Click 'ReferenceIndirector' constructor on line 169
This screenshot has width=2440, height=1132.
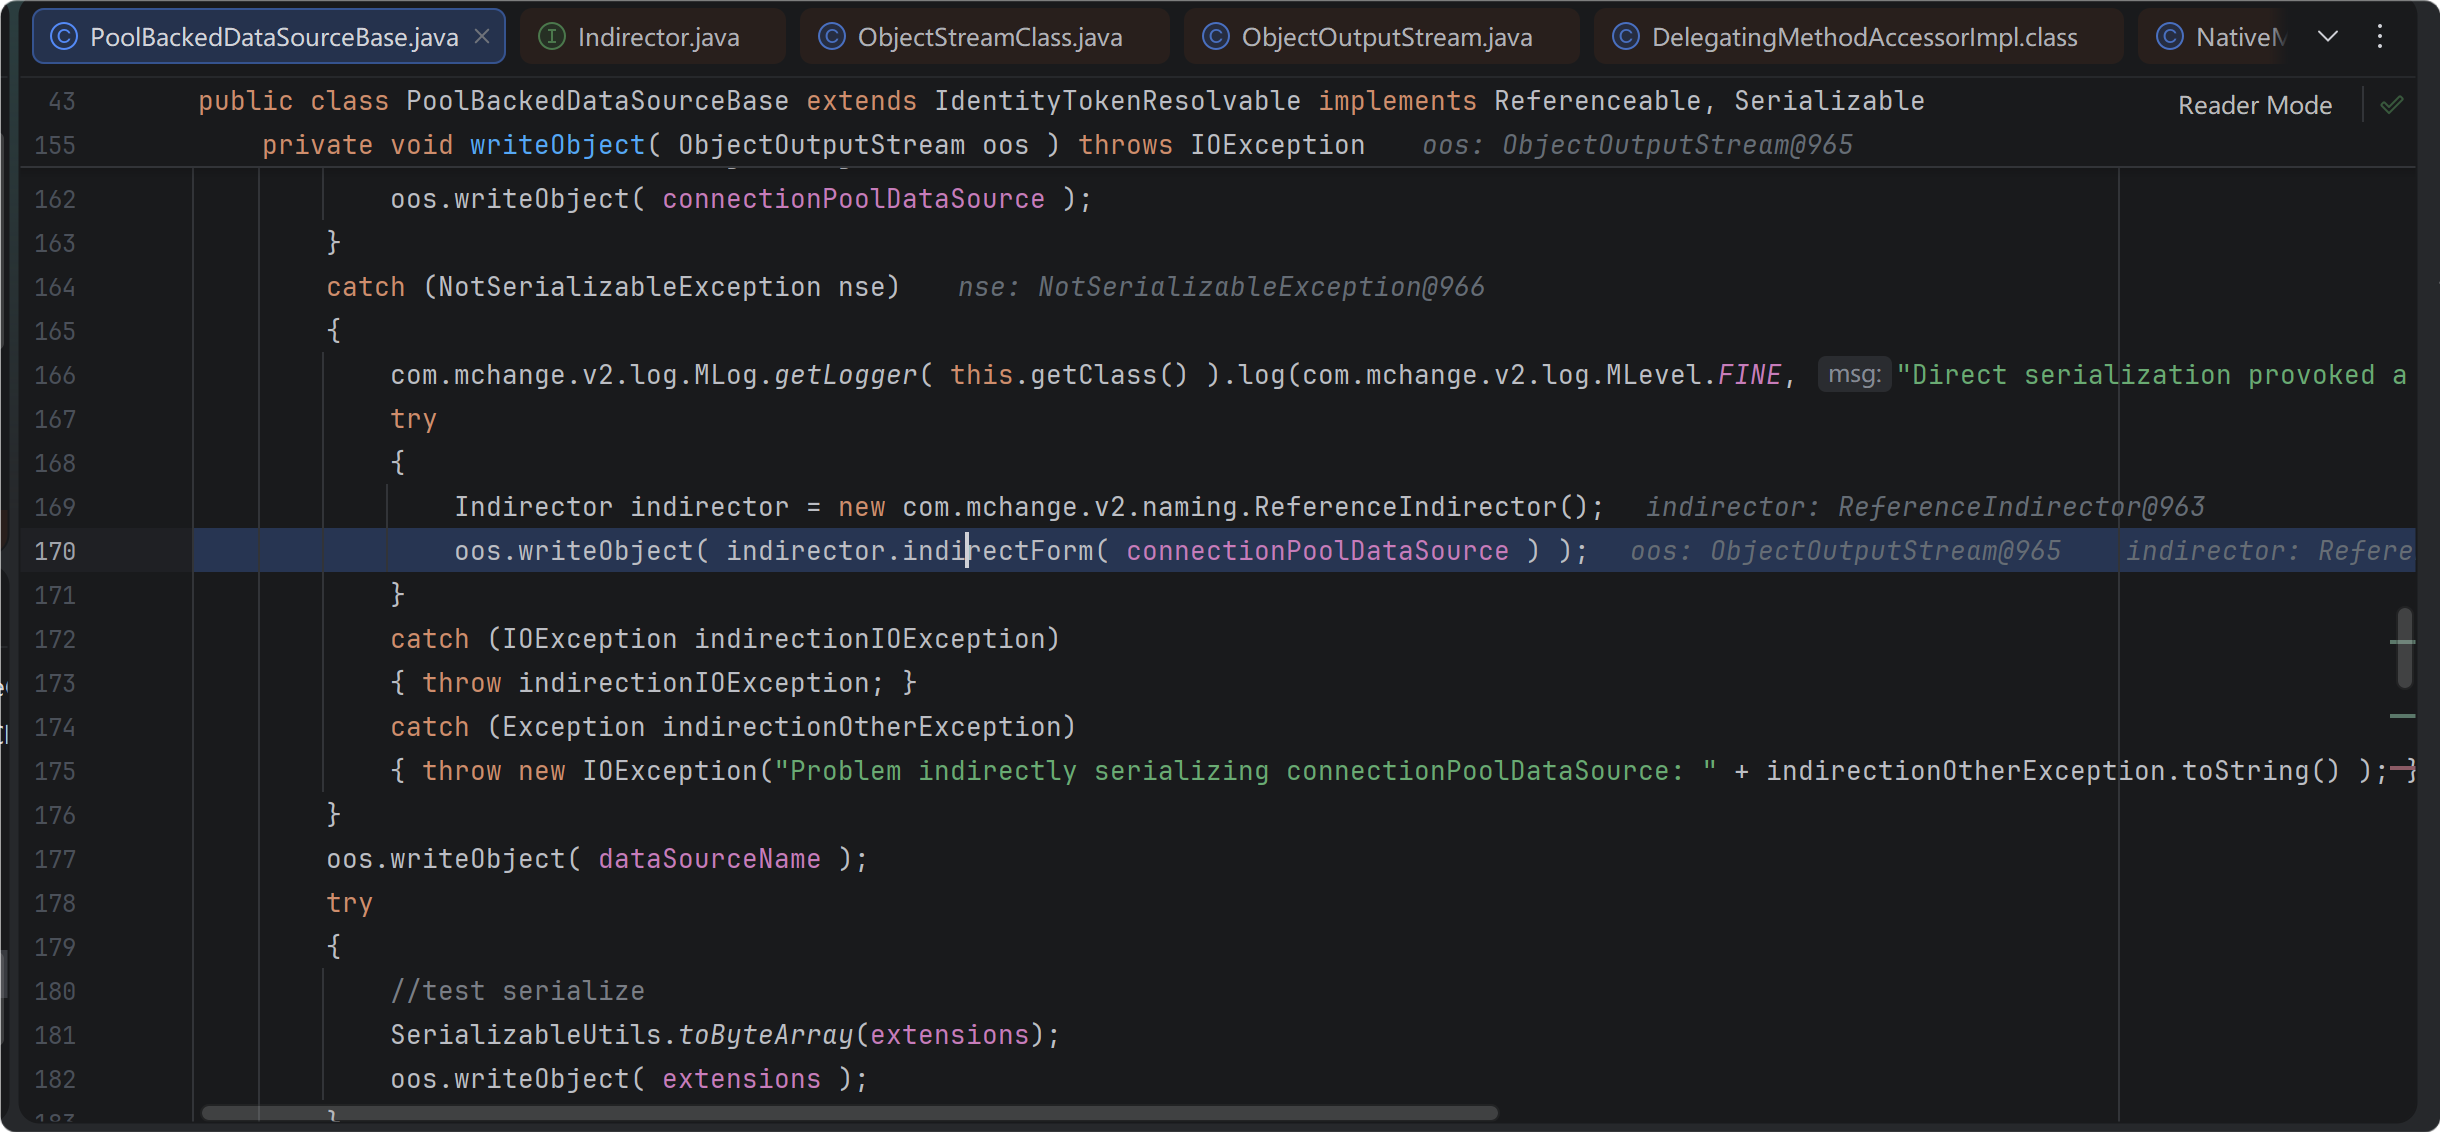(x=1405, y=507)
